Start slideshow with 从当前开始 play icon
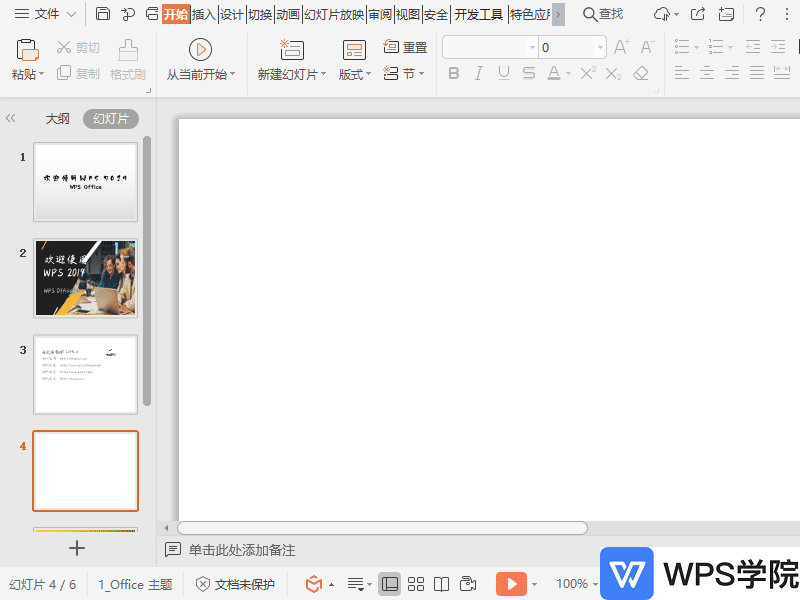 (x=200, y=49)
